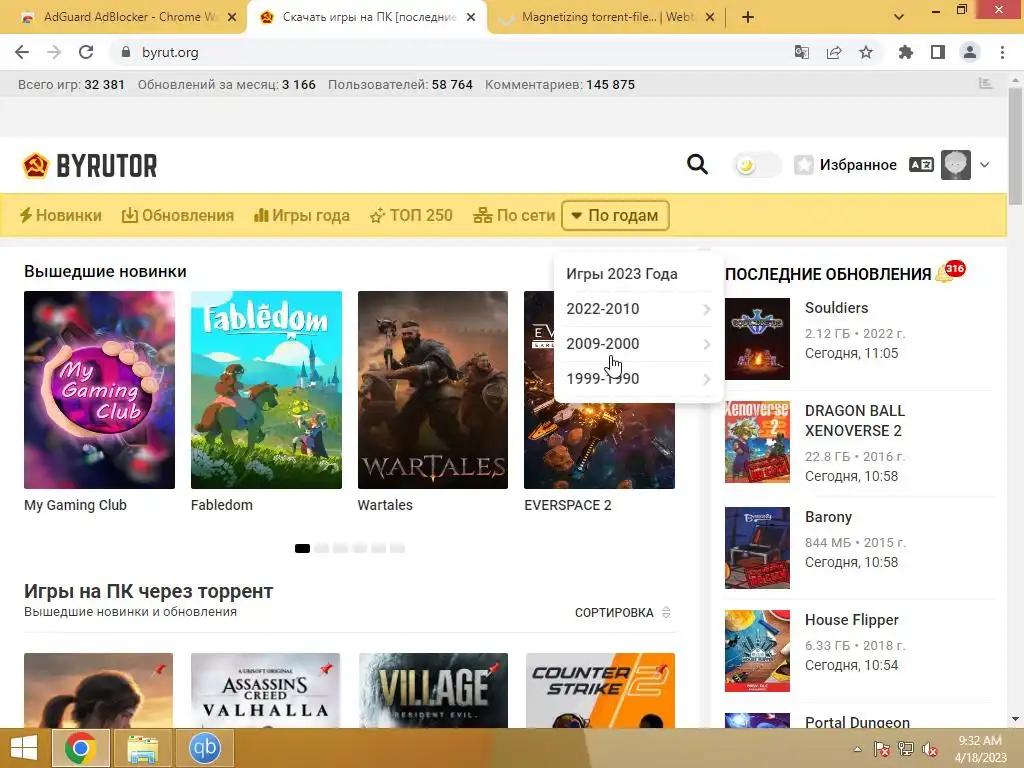Viewport: 1024px width, 768px height.
Task: Open Counter Strike 2 card
Action: (x=600, y=690)
